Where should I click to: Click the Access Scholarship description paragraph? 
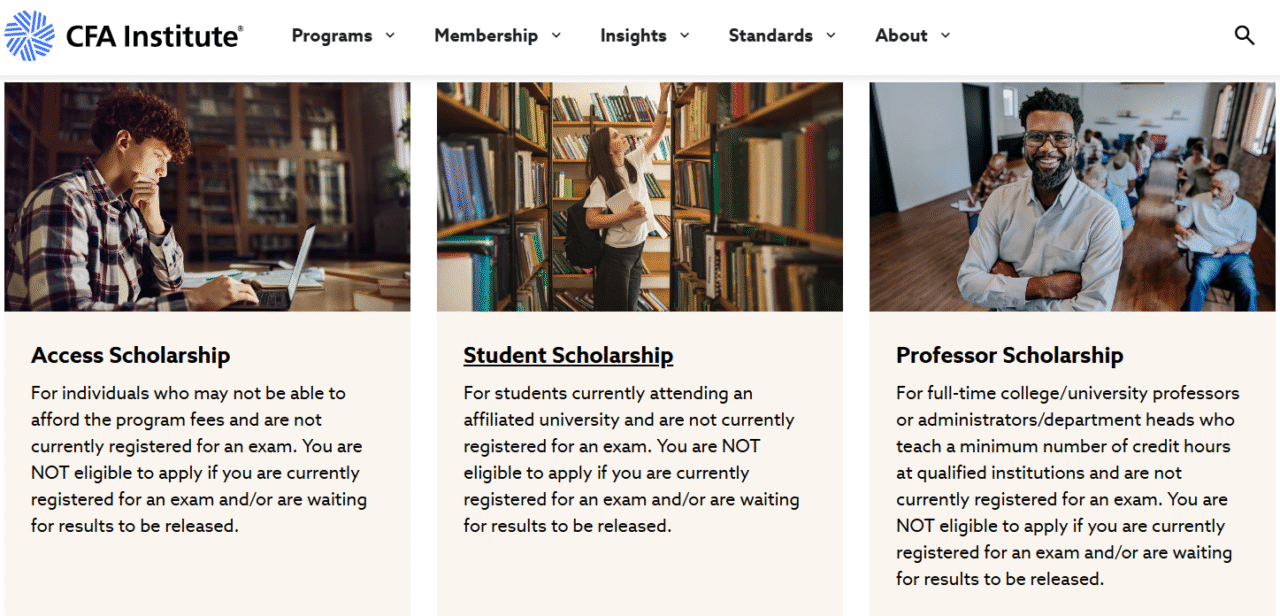pyautogui.click(x=198, y=459)
